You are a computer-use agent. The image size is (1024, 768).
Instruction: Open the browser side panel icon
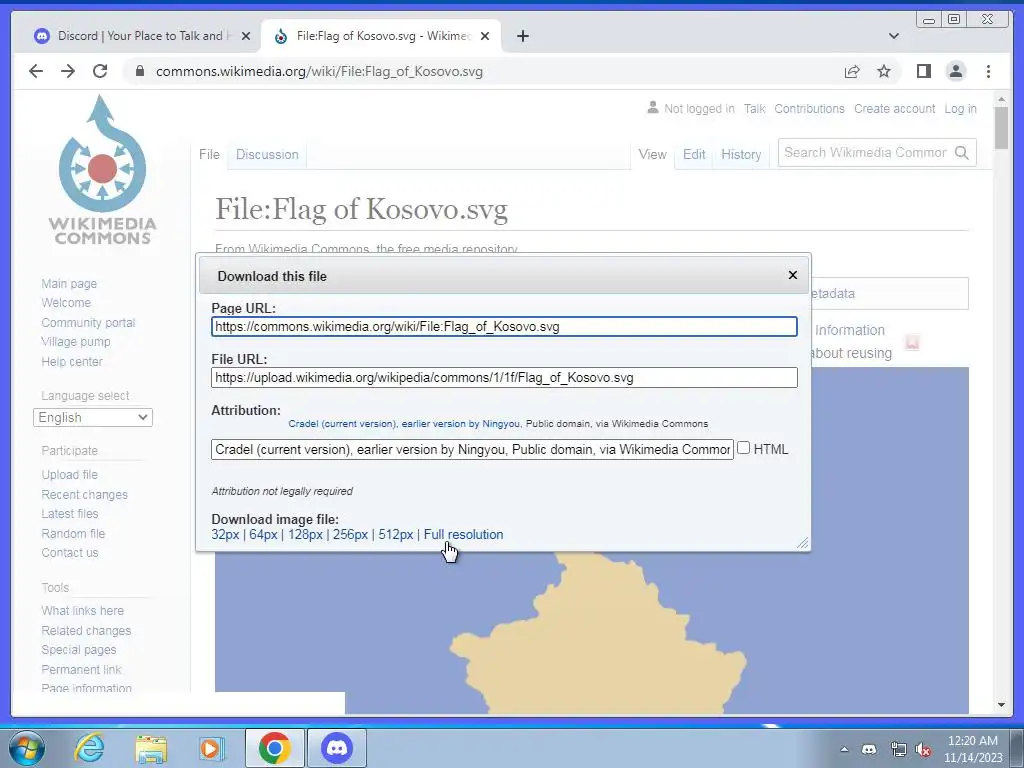click(923, 71)
